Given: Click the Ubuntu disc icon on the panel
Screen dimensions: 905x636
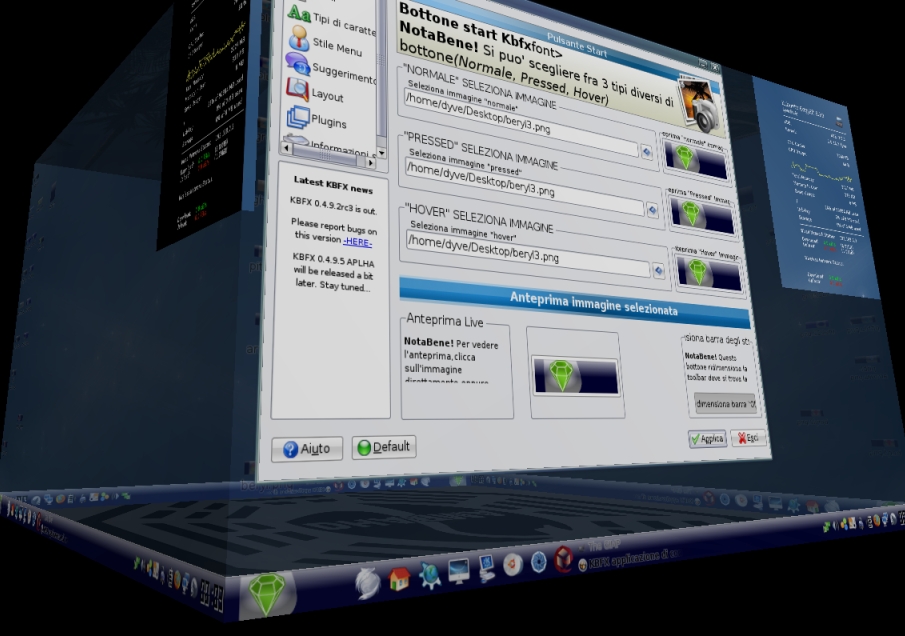Looking at the screenshot, I should (x=512, y=565).
